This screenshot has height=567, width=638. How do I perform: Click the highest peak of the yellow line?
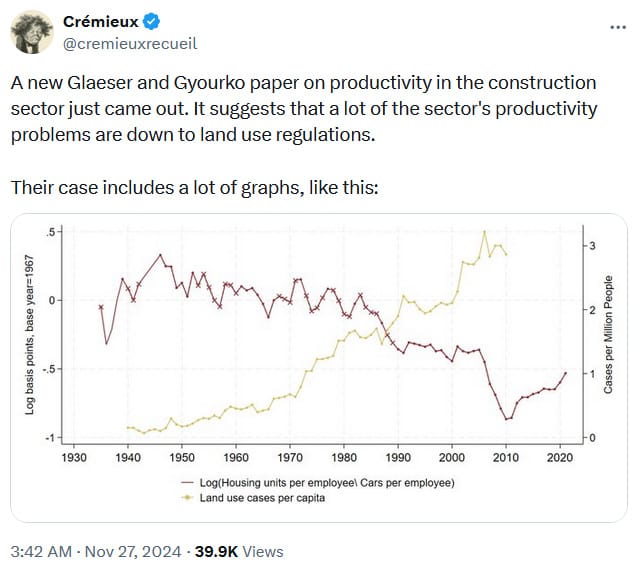tap(485, 232)
